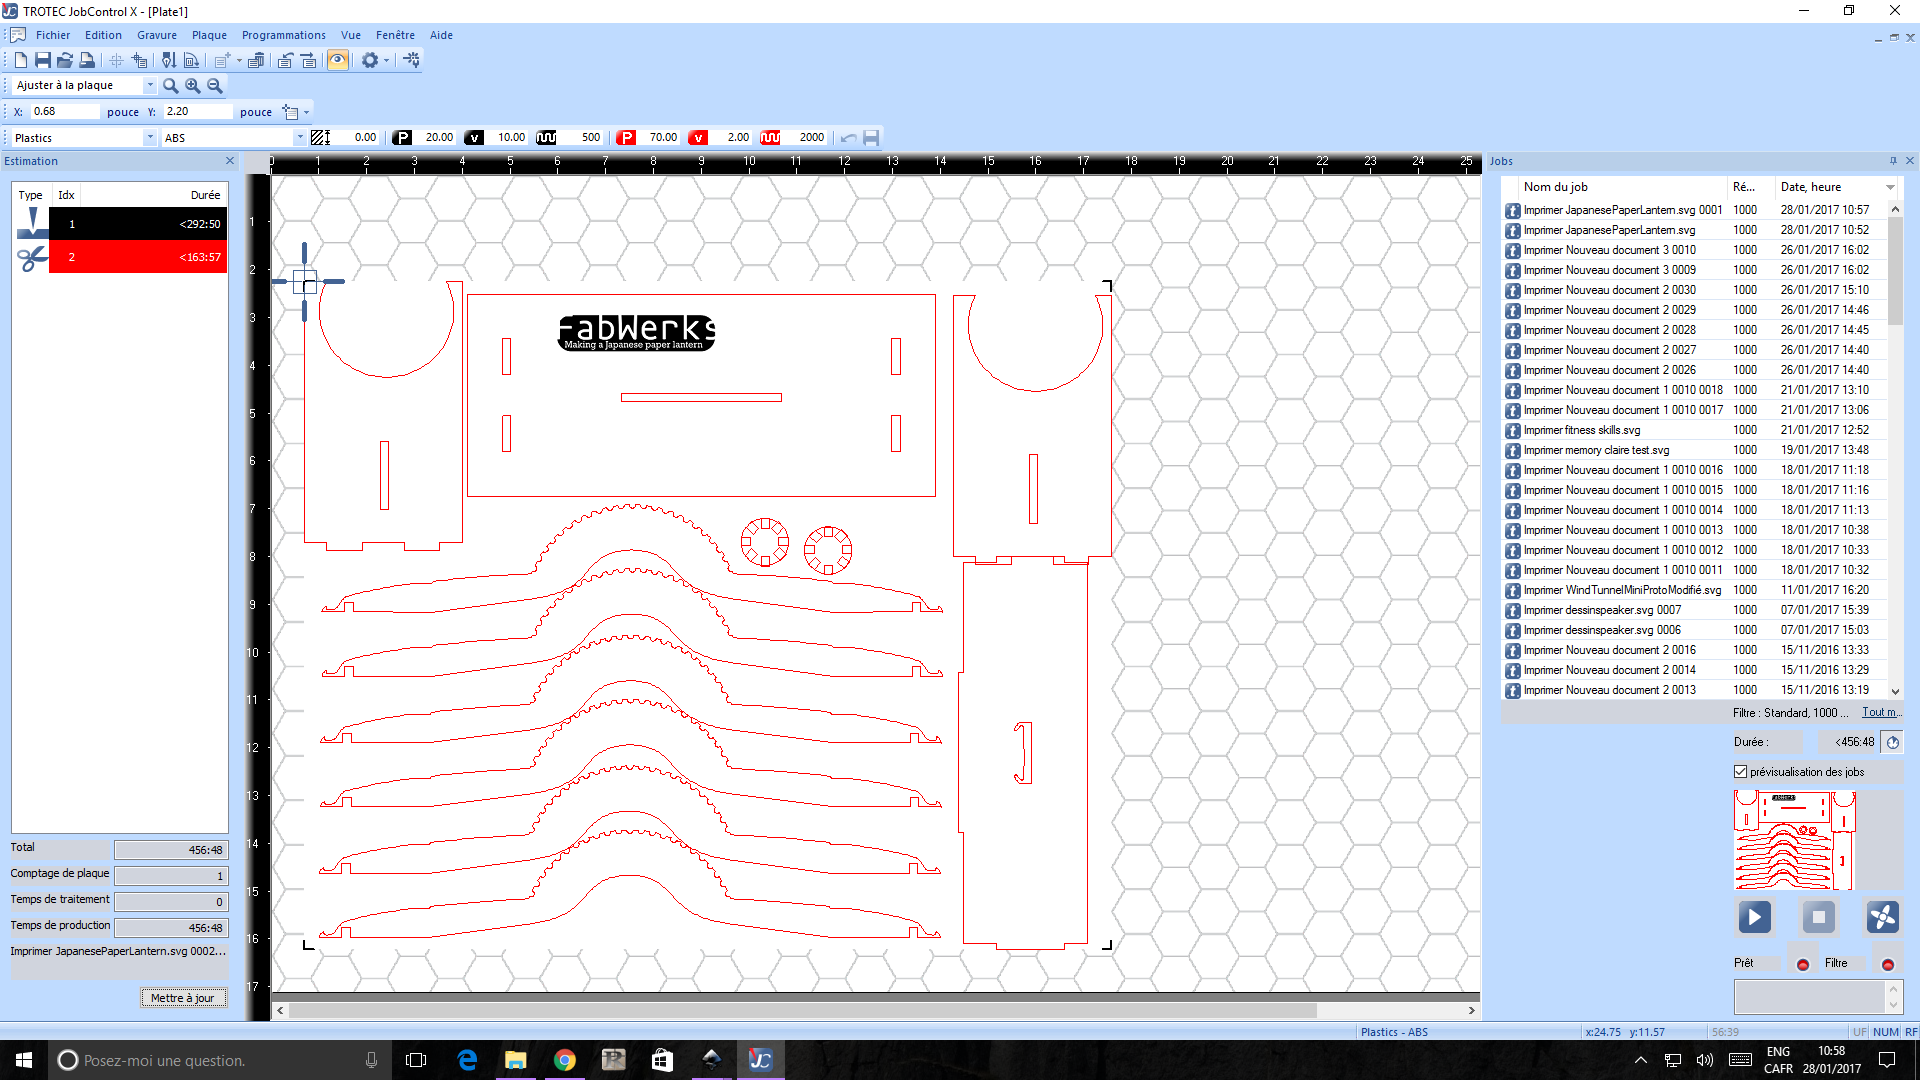Image resolution: width=1920 pixels, height=1080 pixels.
Task: Recalculate duration with the clock icon
Action: 1892,742
